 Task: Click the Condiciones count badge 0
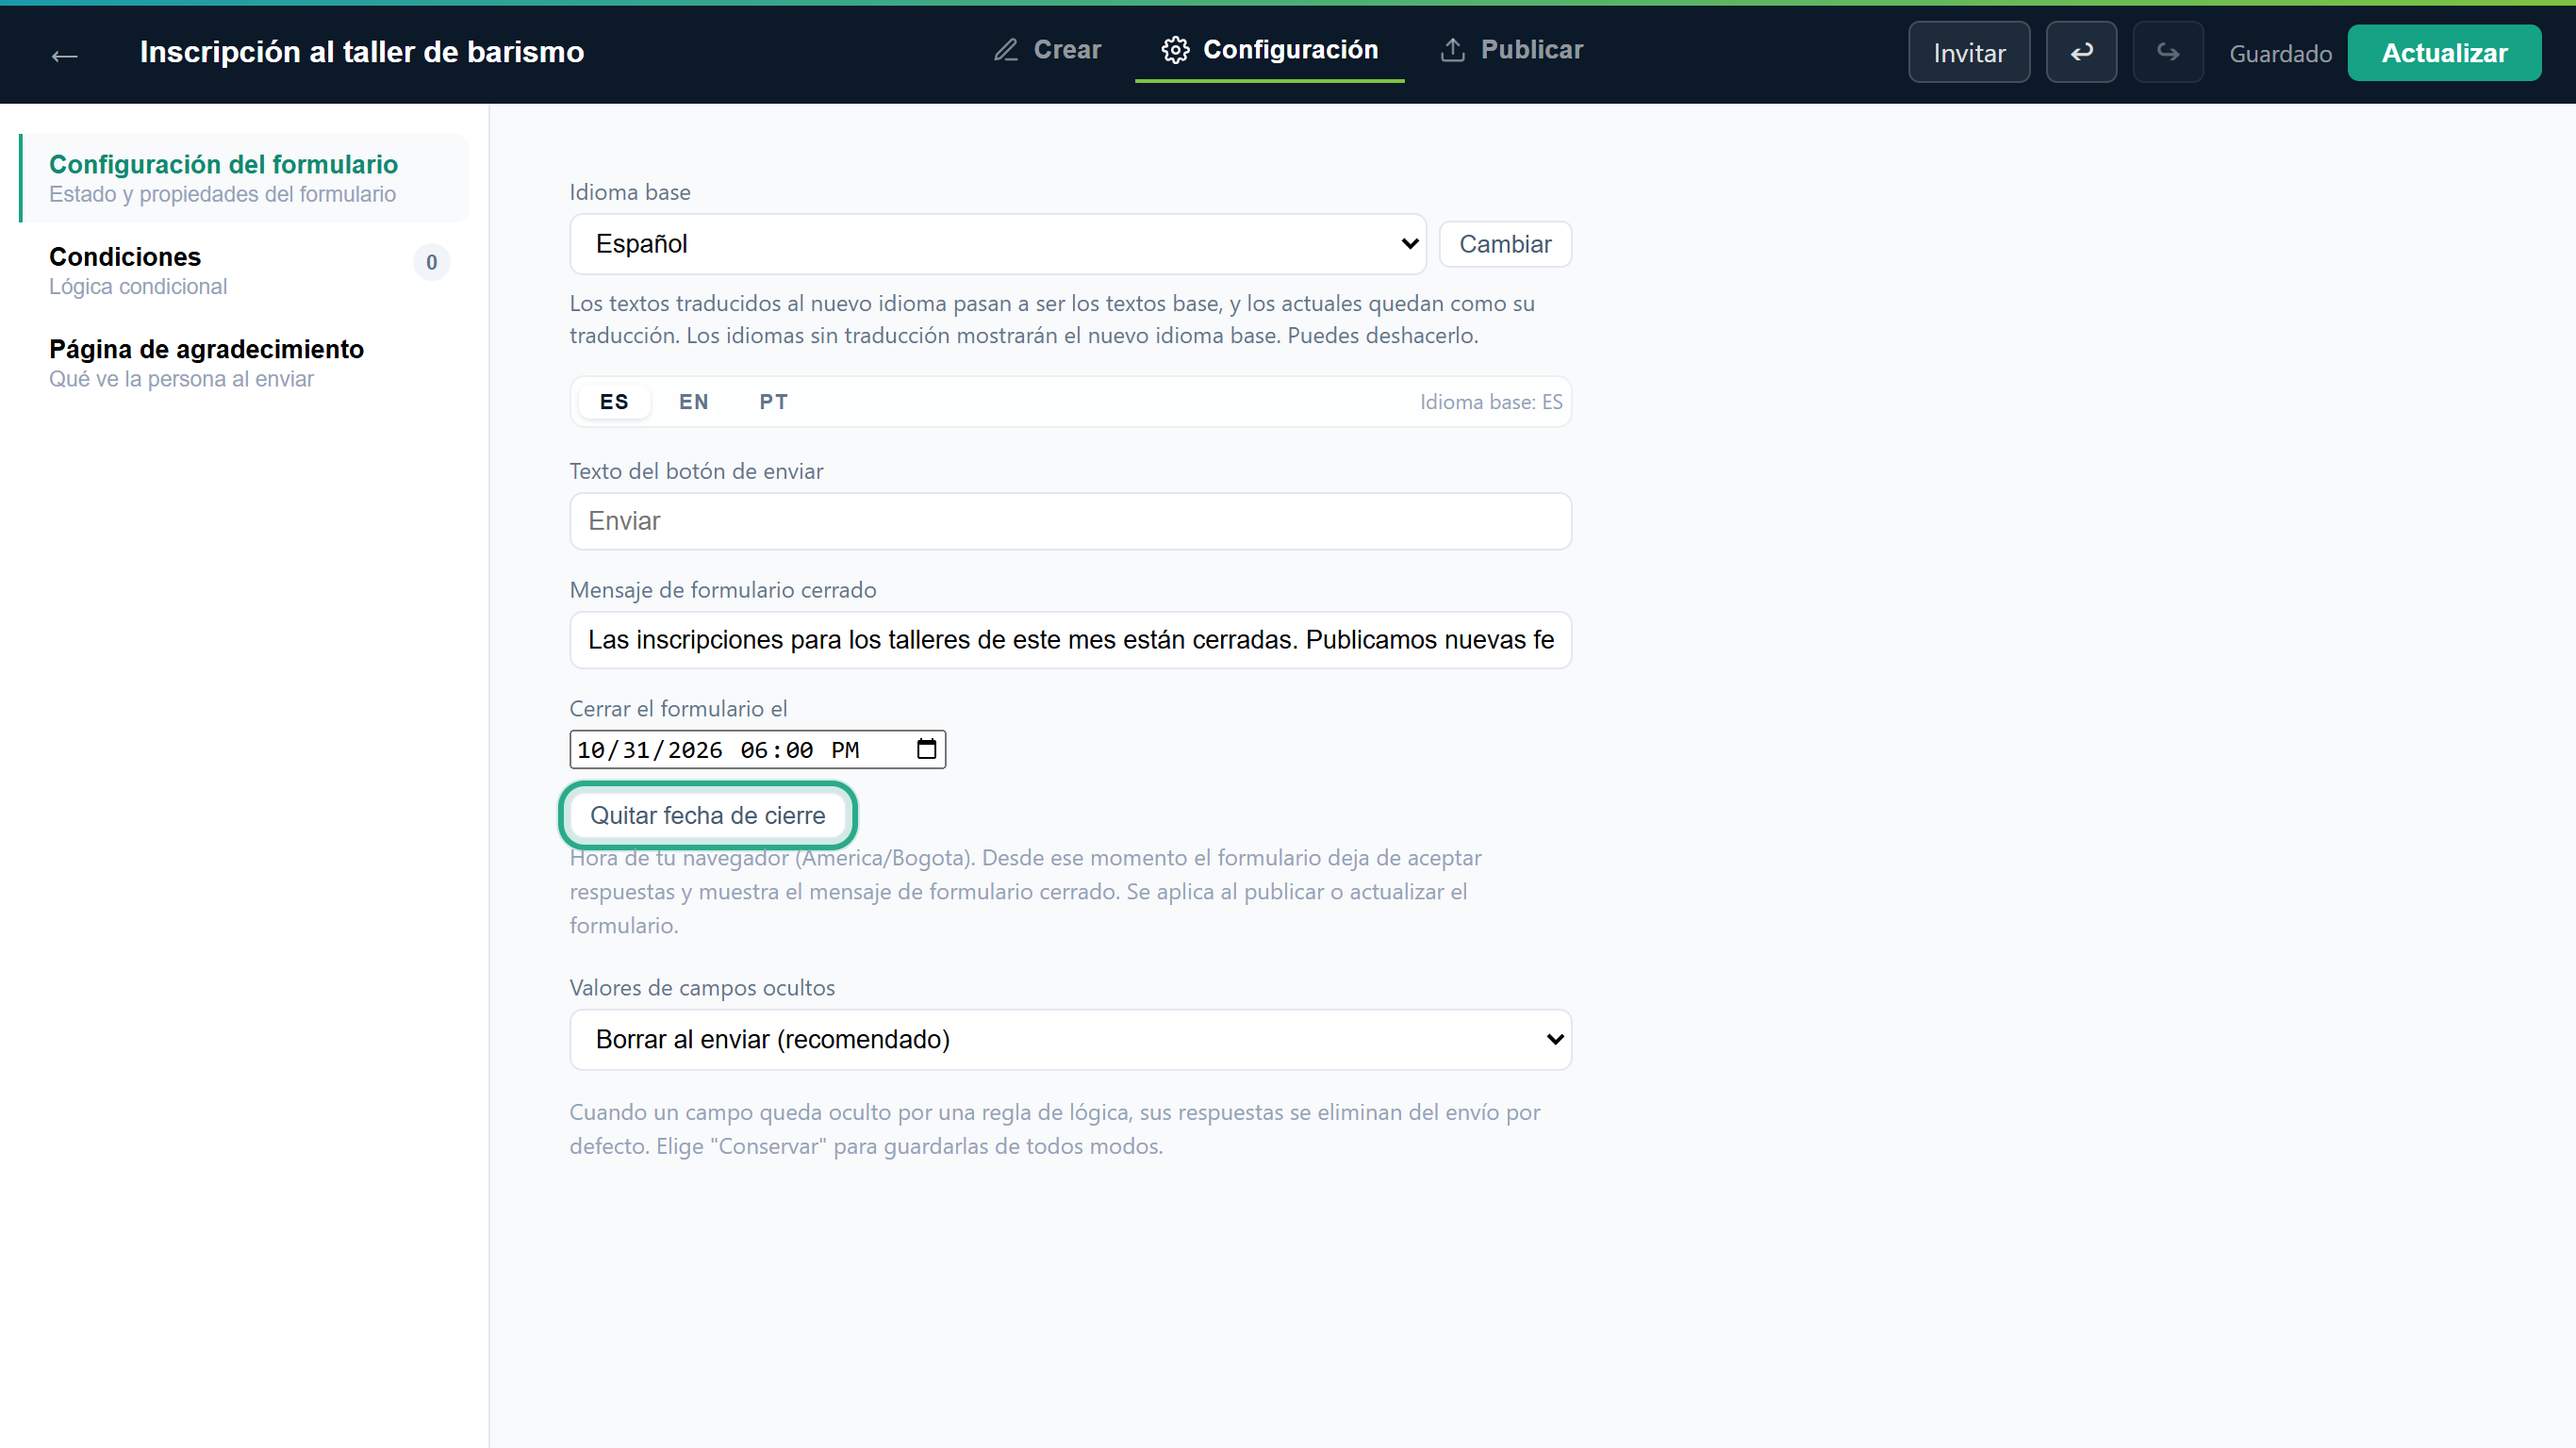(x=431, y=262)
